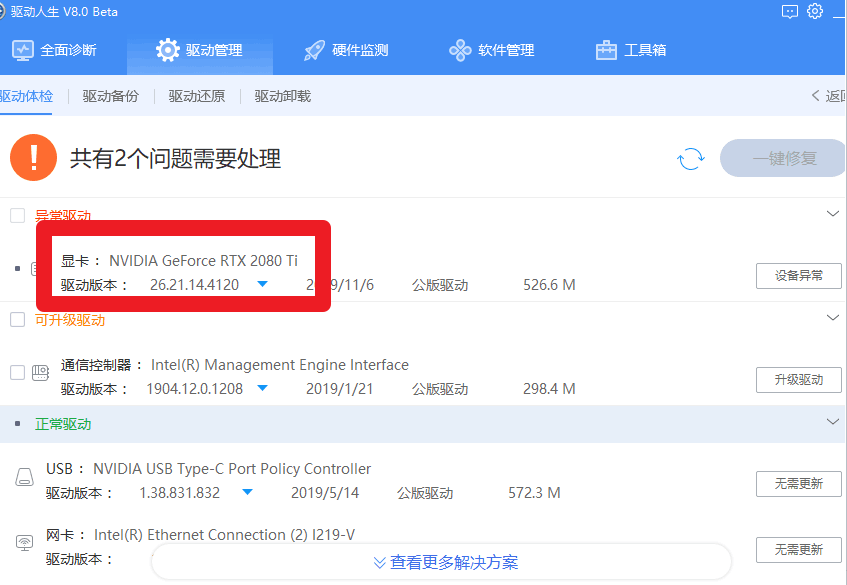Switch to 驱动卸载 sub-tab
Screen dimensions: 847x585
coord(283,96)
